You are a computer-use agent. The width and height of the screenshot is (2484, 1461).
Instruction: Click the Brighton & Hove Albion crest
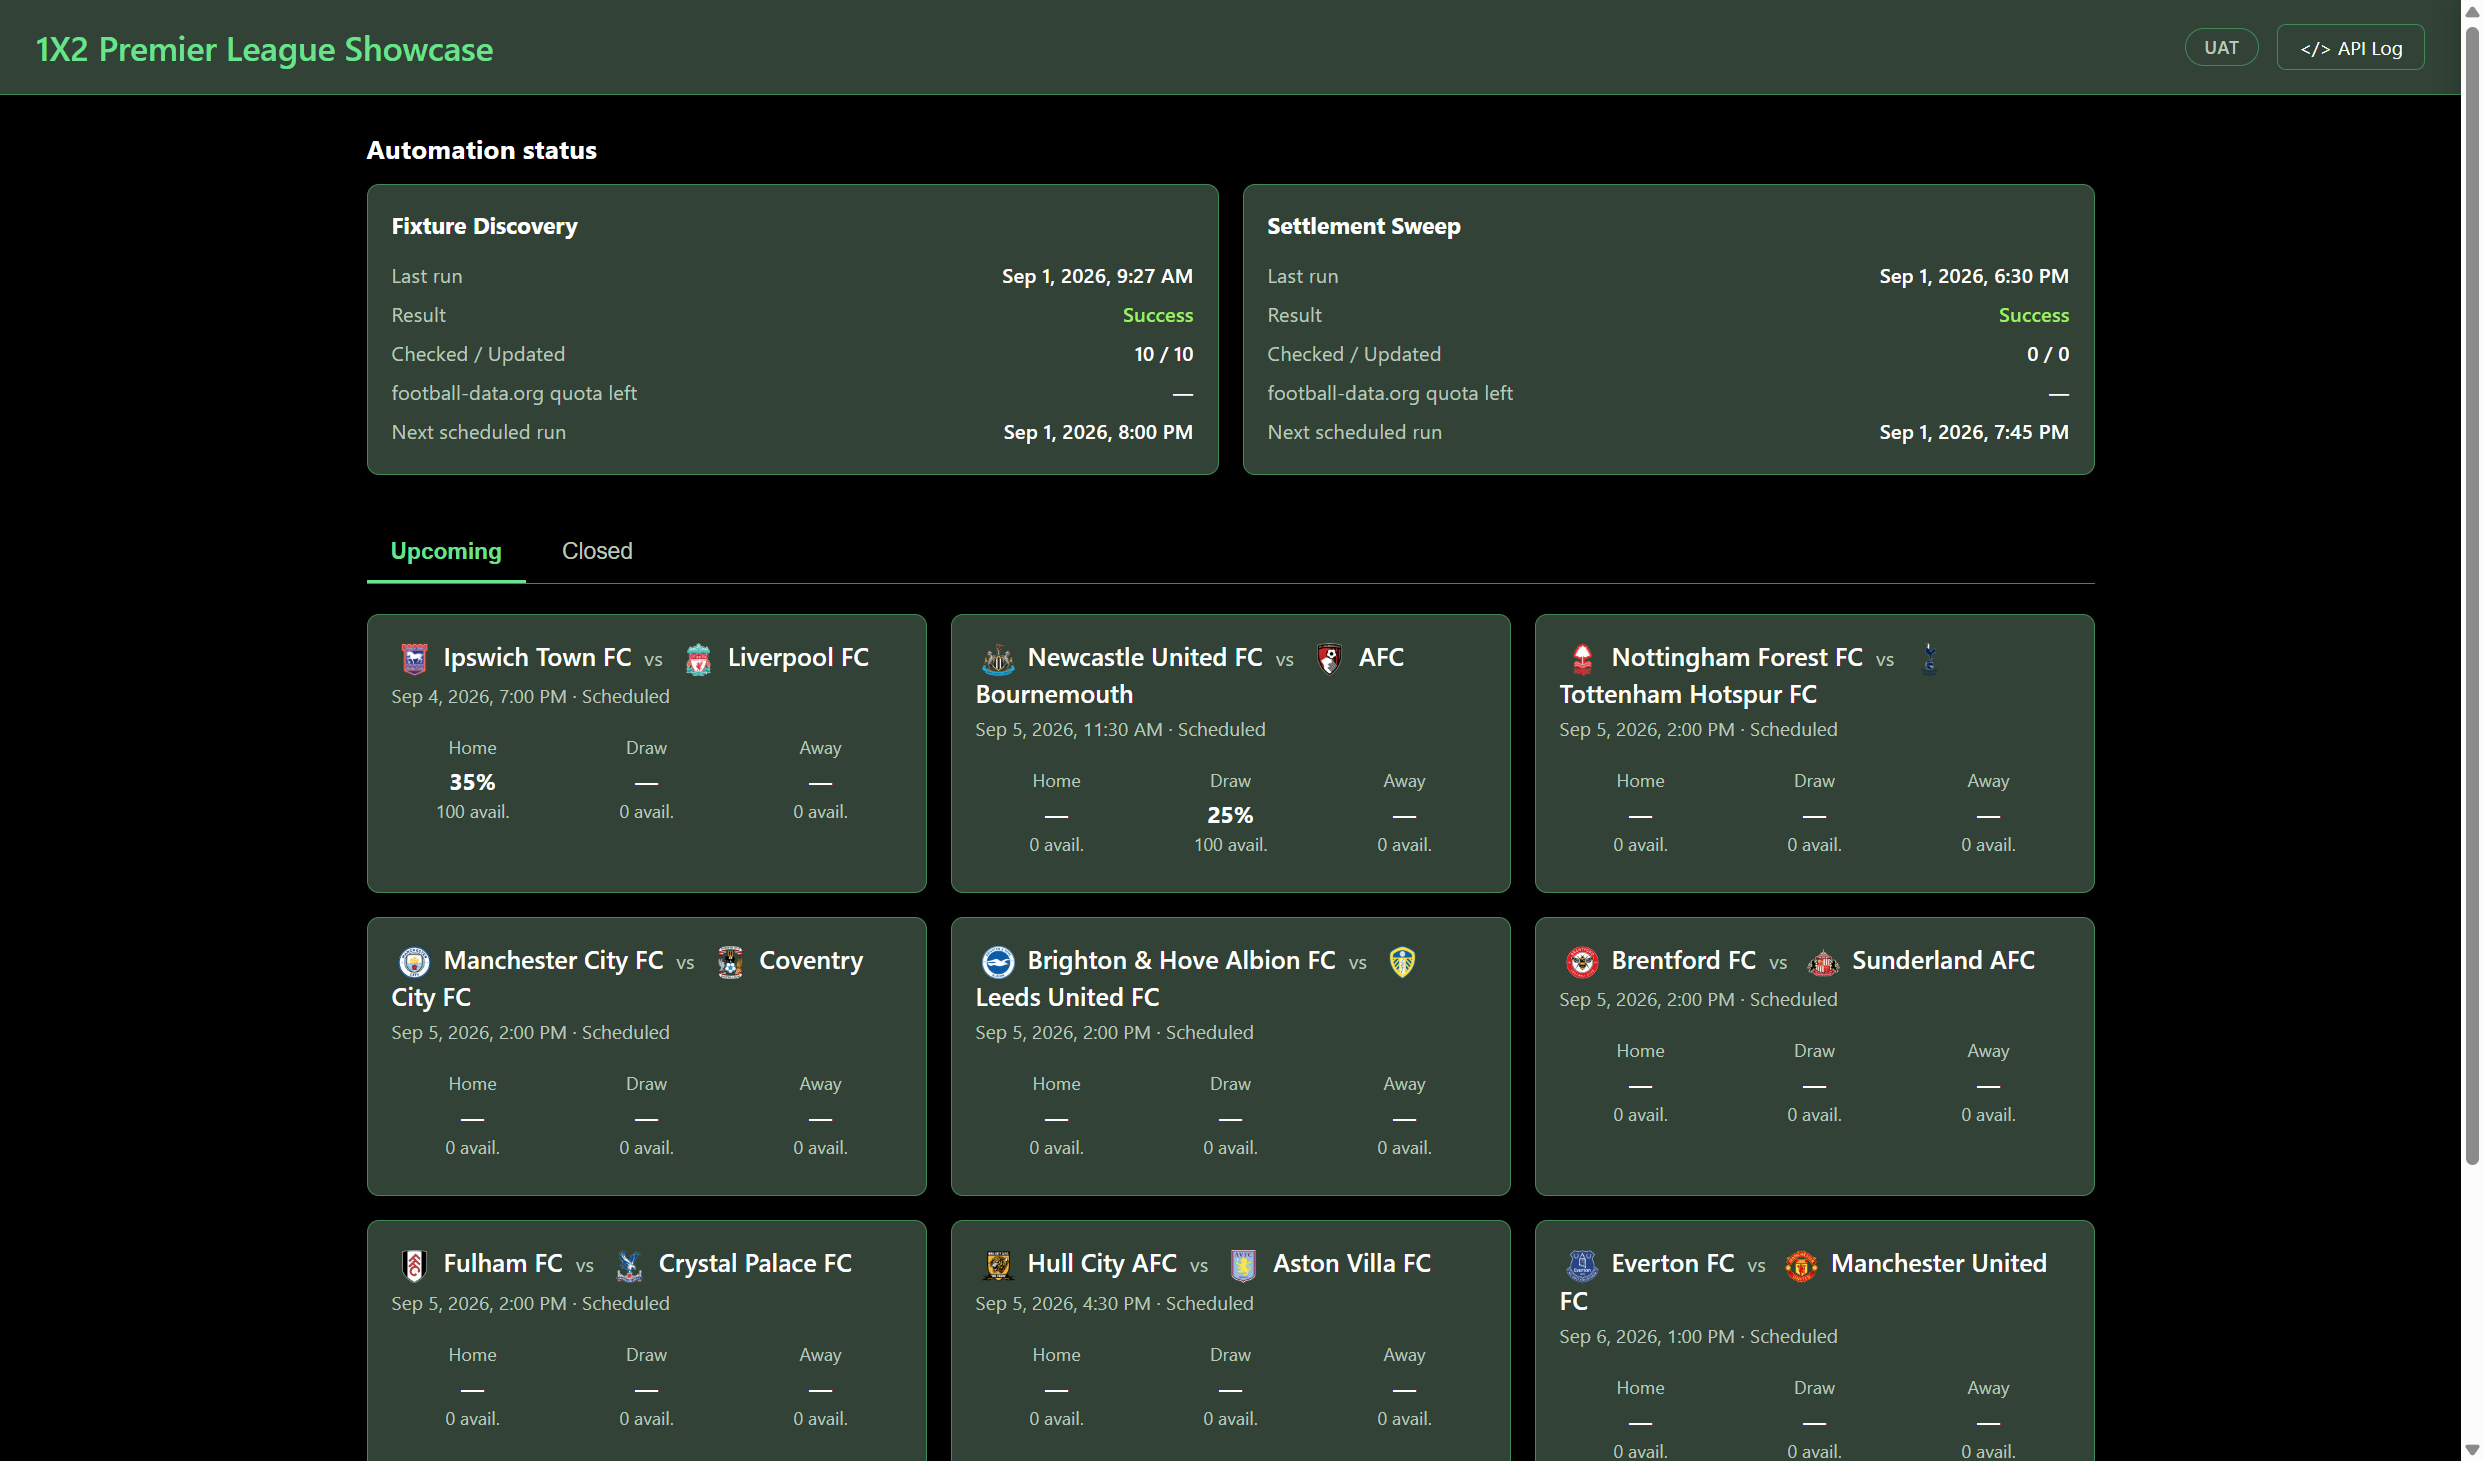998,962
